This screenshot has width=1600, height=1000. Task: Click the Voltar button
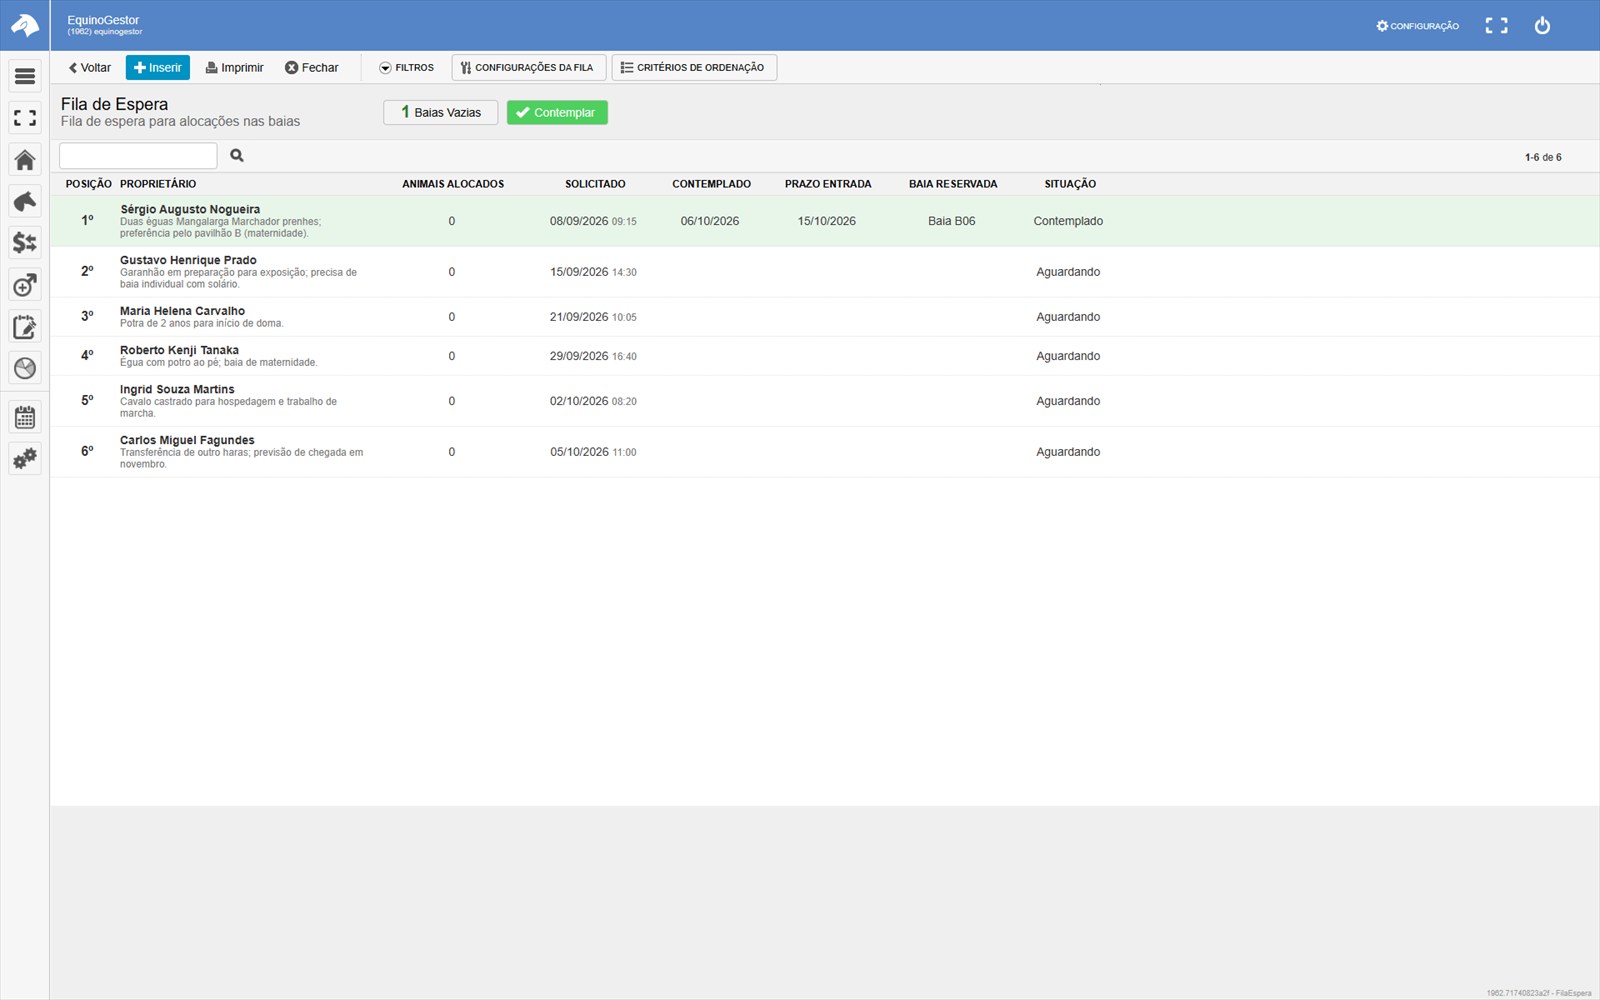point(90,68)
